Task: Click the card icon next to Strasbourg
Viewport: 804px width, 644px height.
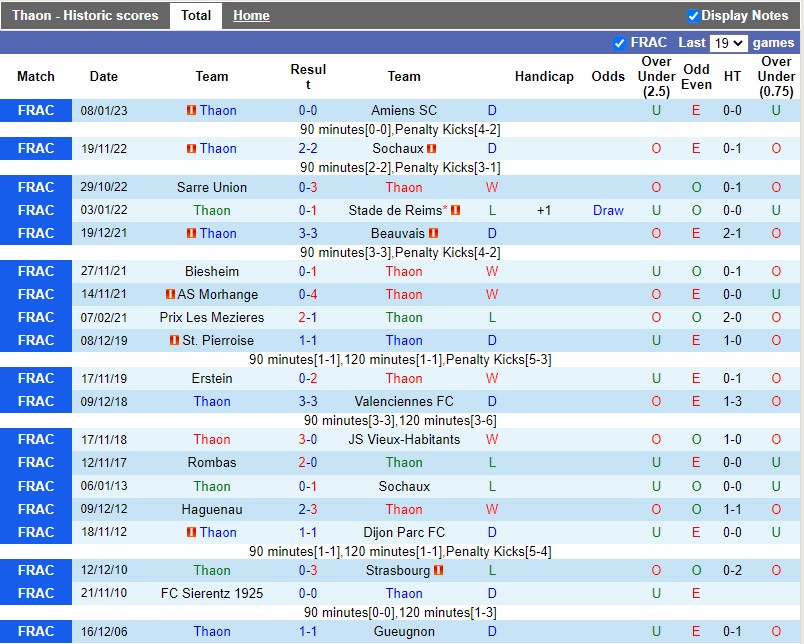Action: pyautogui.click(x=438, y=571)
